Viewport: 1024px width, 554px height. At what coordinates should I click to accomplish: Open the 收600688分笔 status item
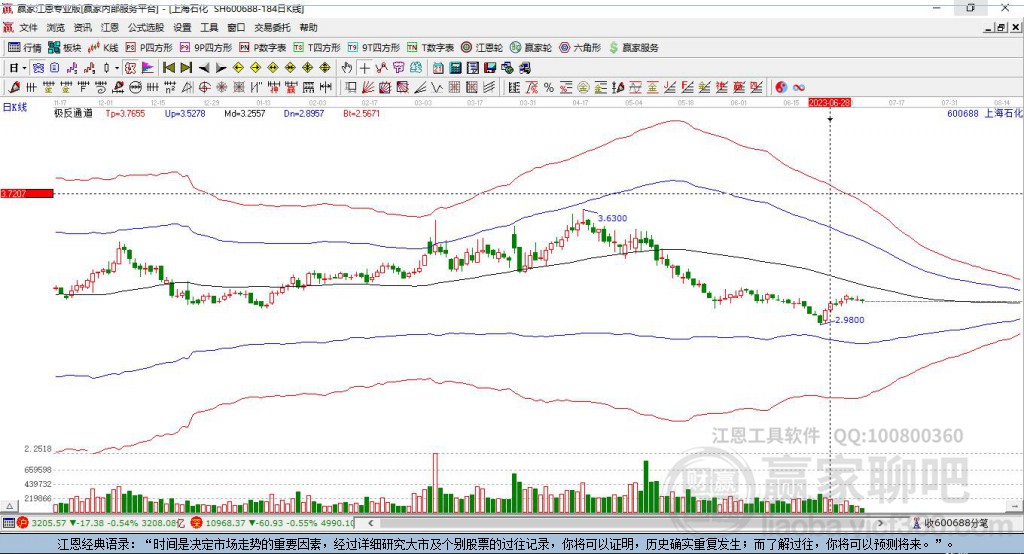[x=951, y=523]
